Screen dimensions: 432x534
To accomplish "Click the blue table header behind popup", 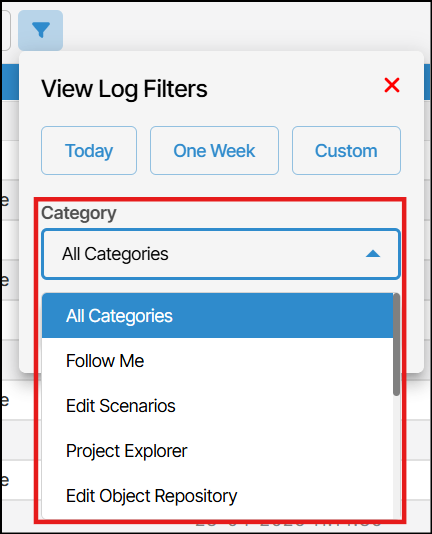I will [x=428, y=82].
